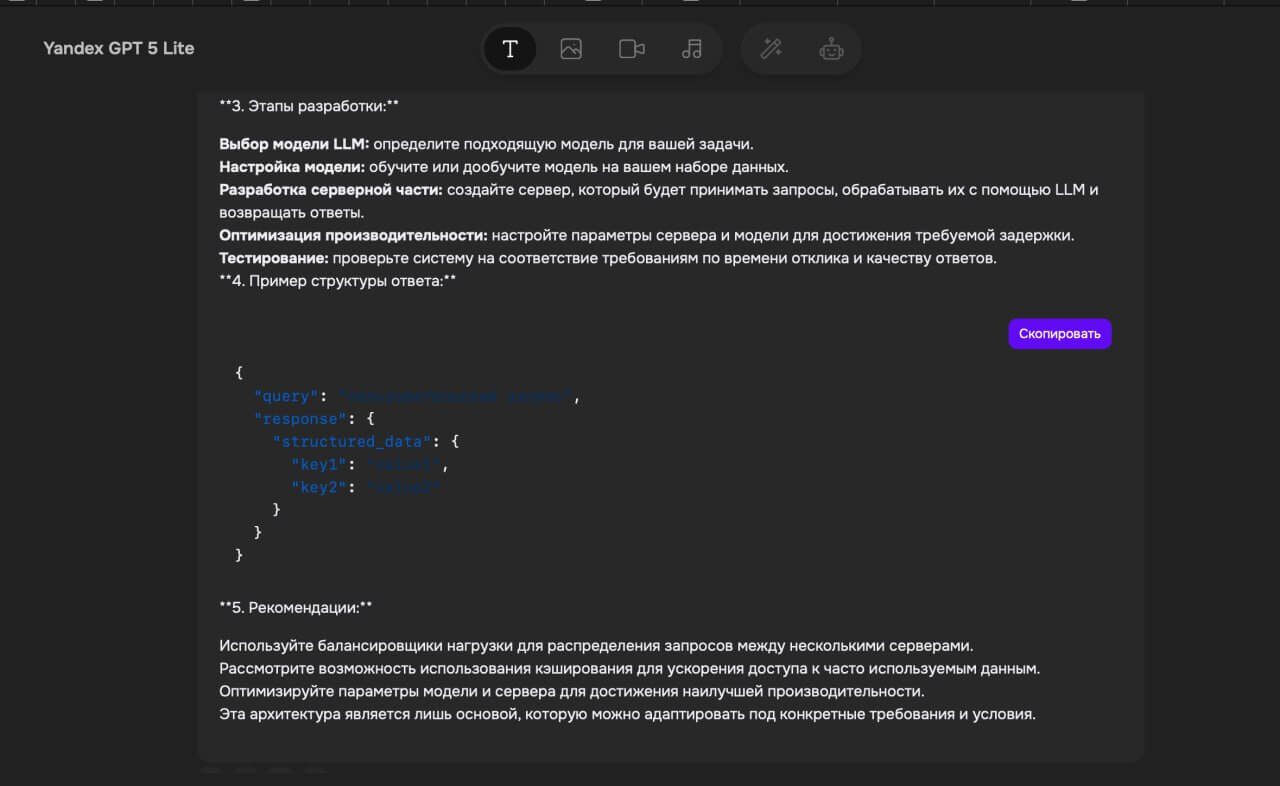The width and height of the screenshot is (1280, 786).
Task: Click bold text "Выбор модели LLM:"
Action: (x=294, y=144)
